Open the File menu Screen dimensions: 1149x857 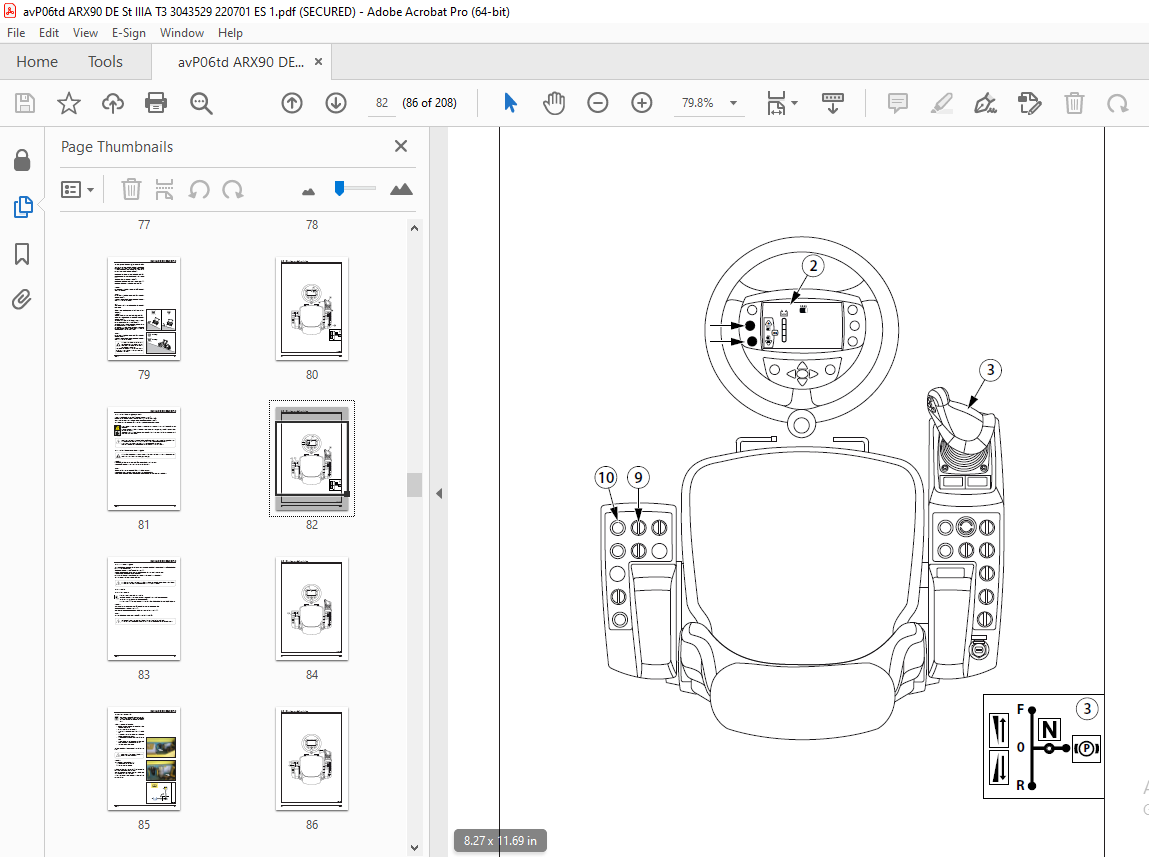[16, 33]
